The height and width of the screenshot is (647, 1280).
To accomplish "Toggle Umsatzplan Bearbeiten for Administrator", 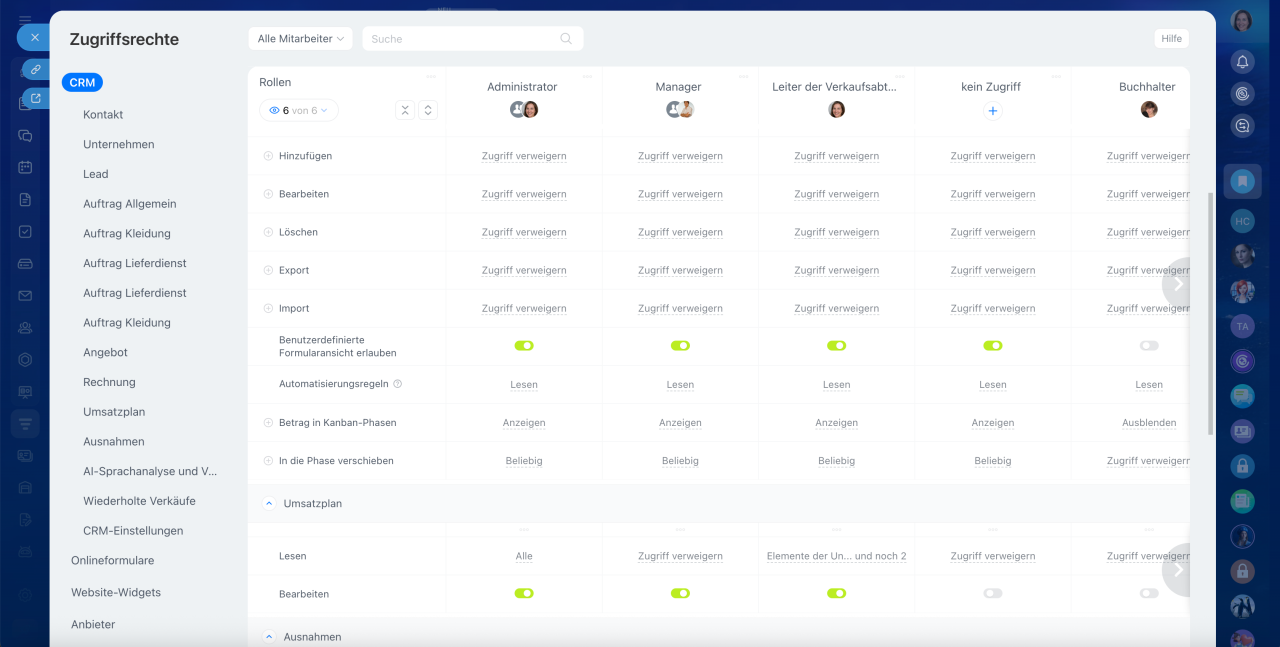I will tap(524, 594).
